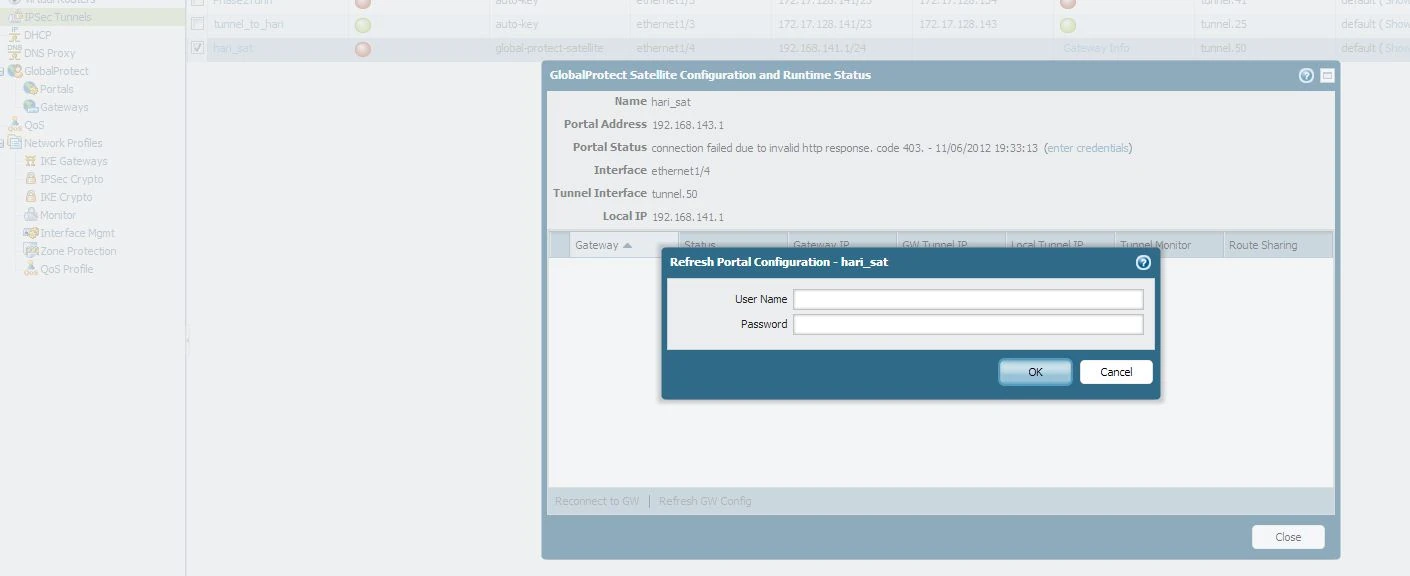Click the QoS sidebar icon
1410x576 pixels.
(14, 125)
